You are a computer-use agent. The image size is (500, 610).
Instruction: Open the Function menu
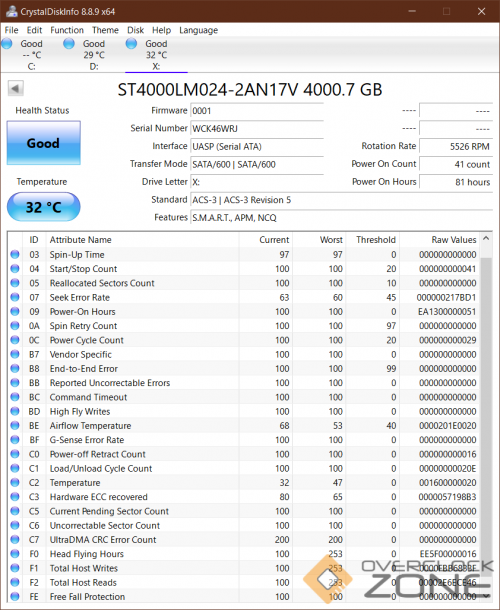(x=67, y=30)
